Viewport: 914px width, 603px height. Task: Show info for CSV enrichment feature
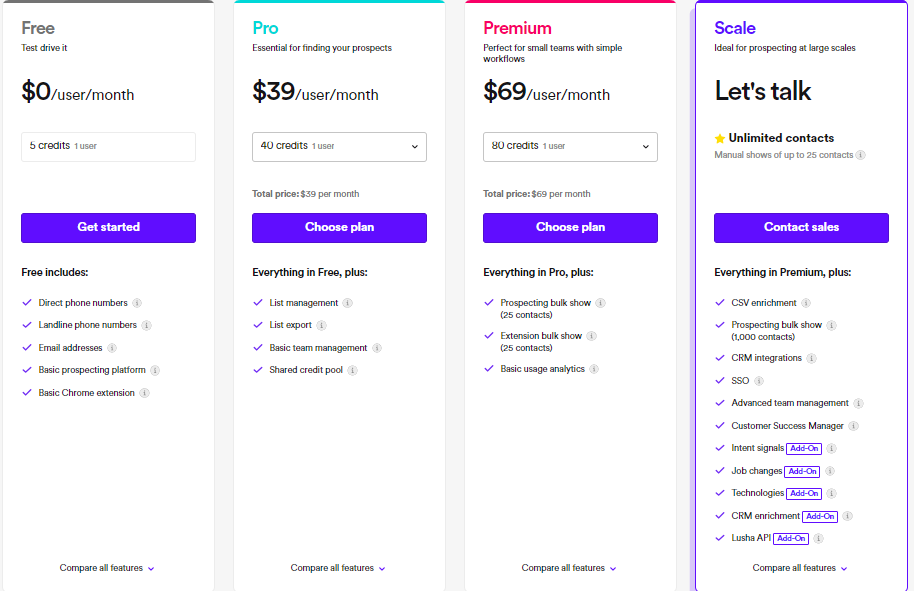click(806, 303)
